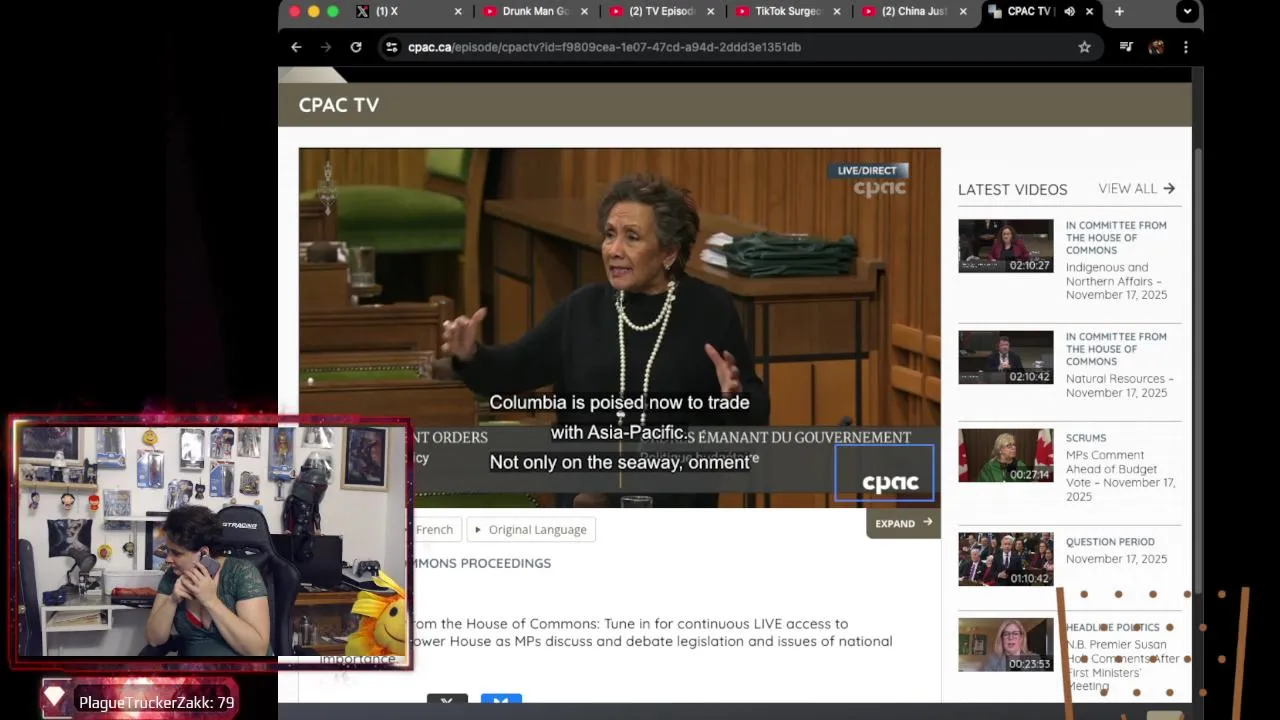Click the PlagueTruckerZakk: 79 overlay label

coord(157,703)
